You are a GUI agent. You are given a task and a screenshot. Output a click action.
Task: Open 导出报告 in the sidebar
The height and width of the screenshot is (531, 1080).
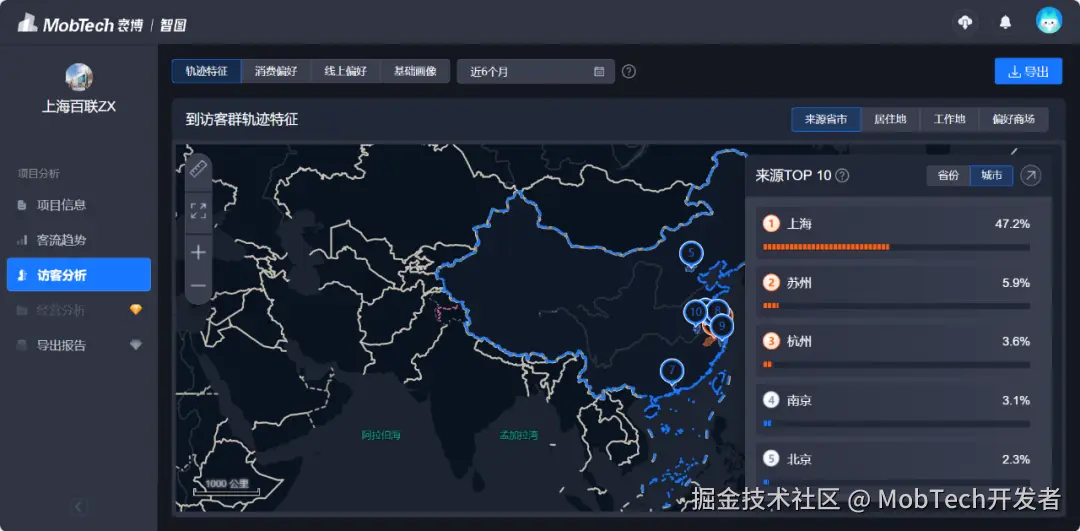[x=79, y=345]
